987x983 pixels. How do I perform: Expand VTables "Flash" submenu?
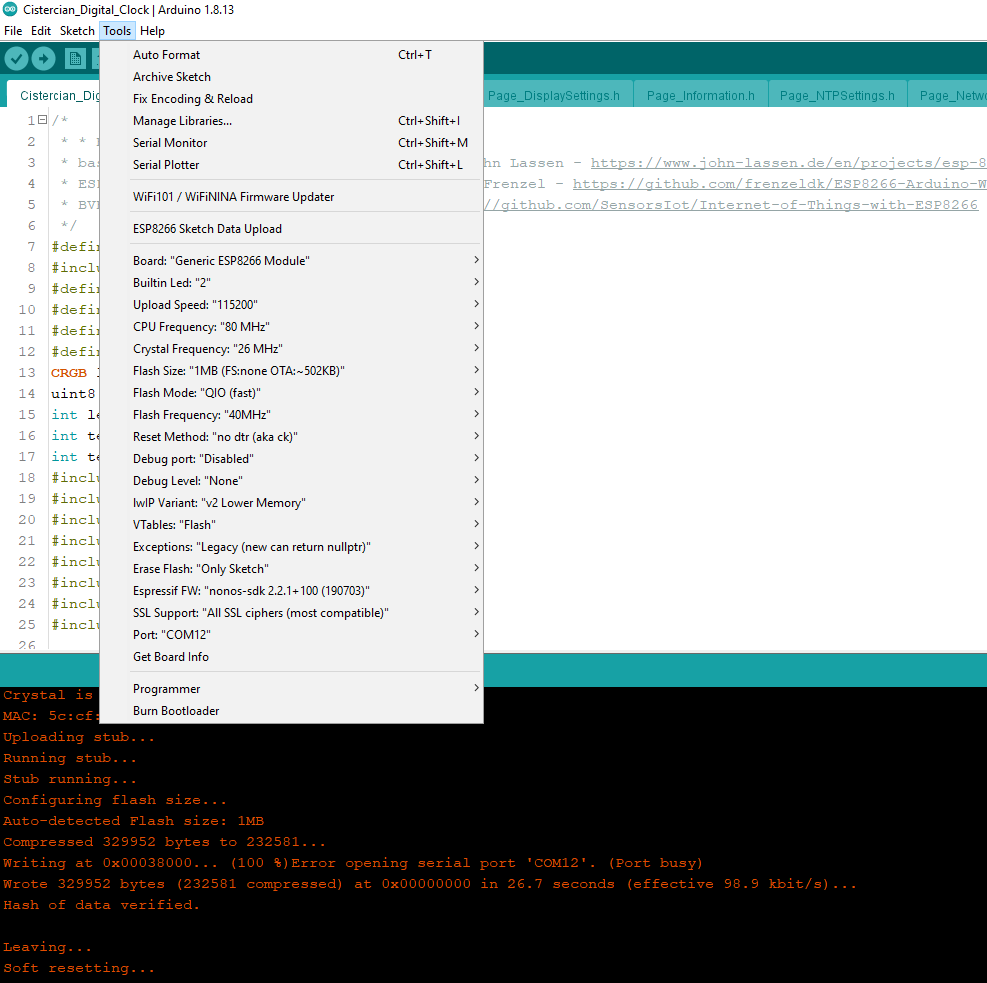[x=291, y=525]
